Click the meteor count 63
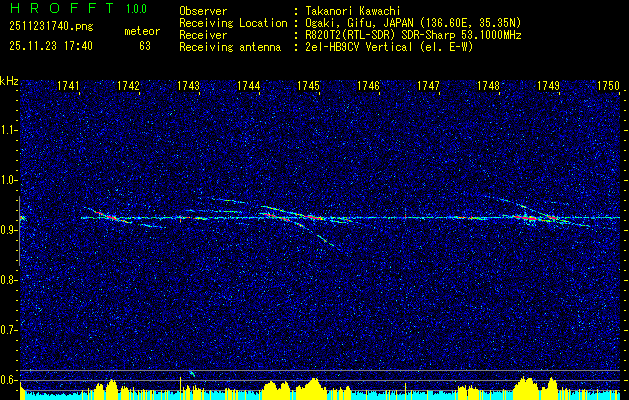This screenshot has width=629, height=400. (145, 46)
